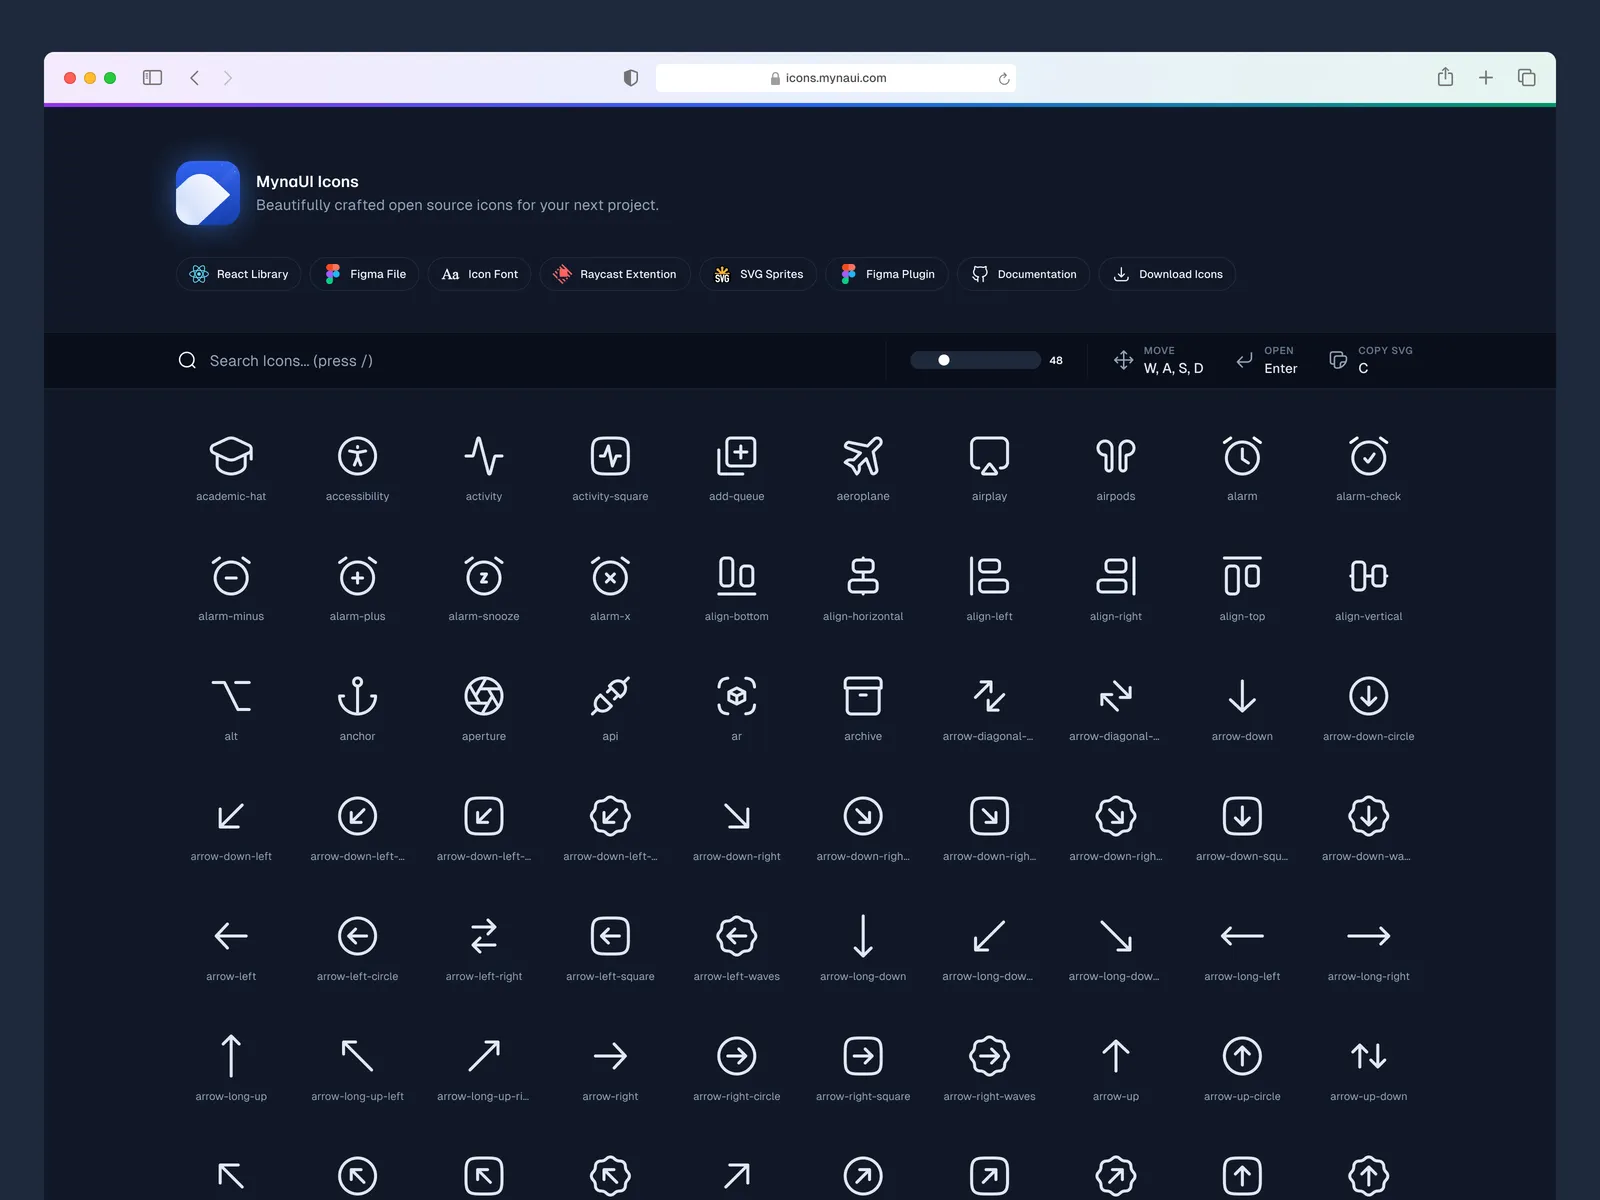
Task: Choose the arrow-left-right icon
Action: click(484, 937)
